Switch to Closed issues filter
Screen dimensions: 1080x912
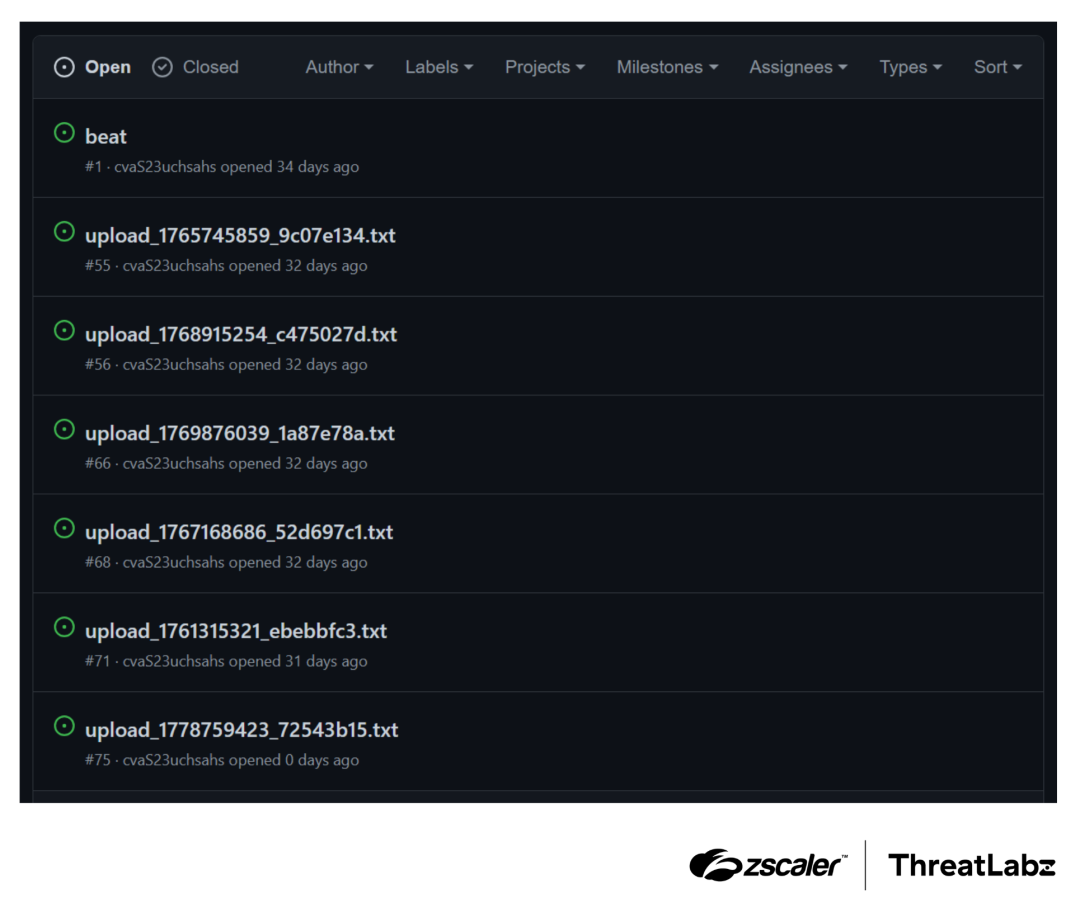click(196, 67)
